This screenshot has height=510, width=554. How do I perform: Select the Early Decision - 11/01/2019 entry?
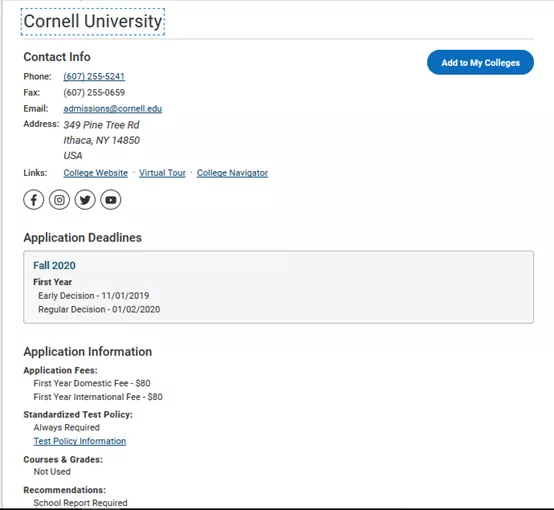[x=94, y=295]
